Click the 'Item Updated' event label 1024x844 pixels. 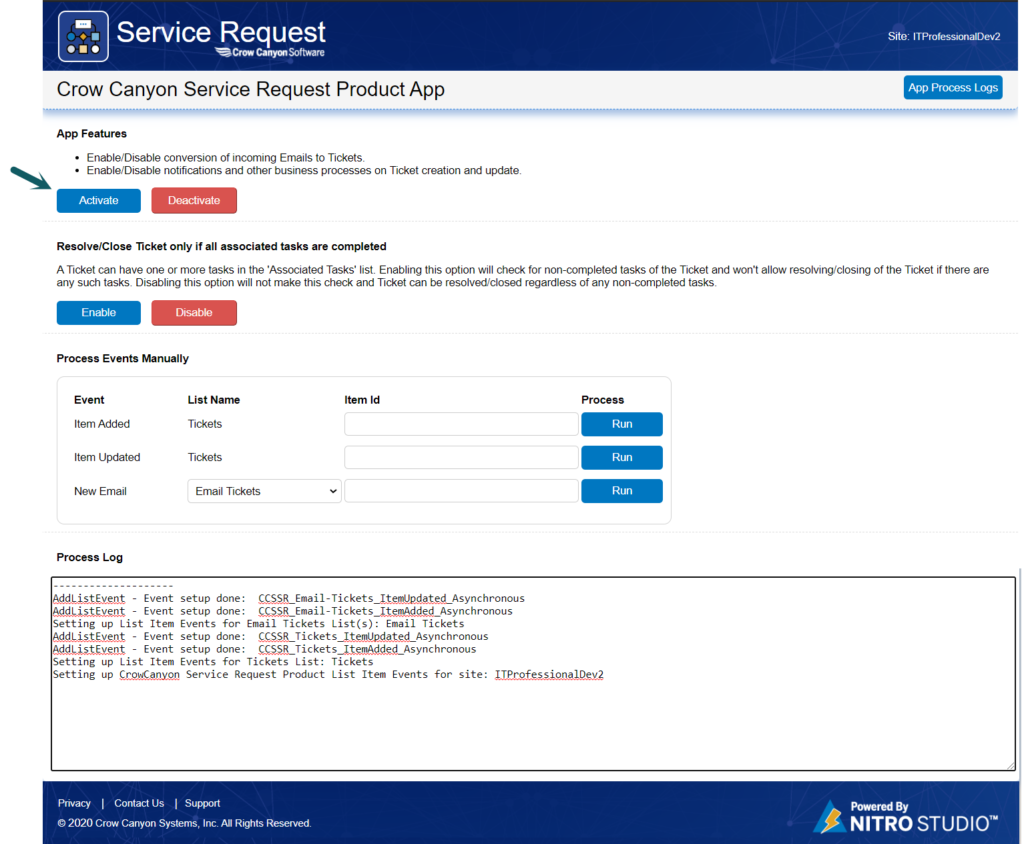tap(107, 457)
